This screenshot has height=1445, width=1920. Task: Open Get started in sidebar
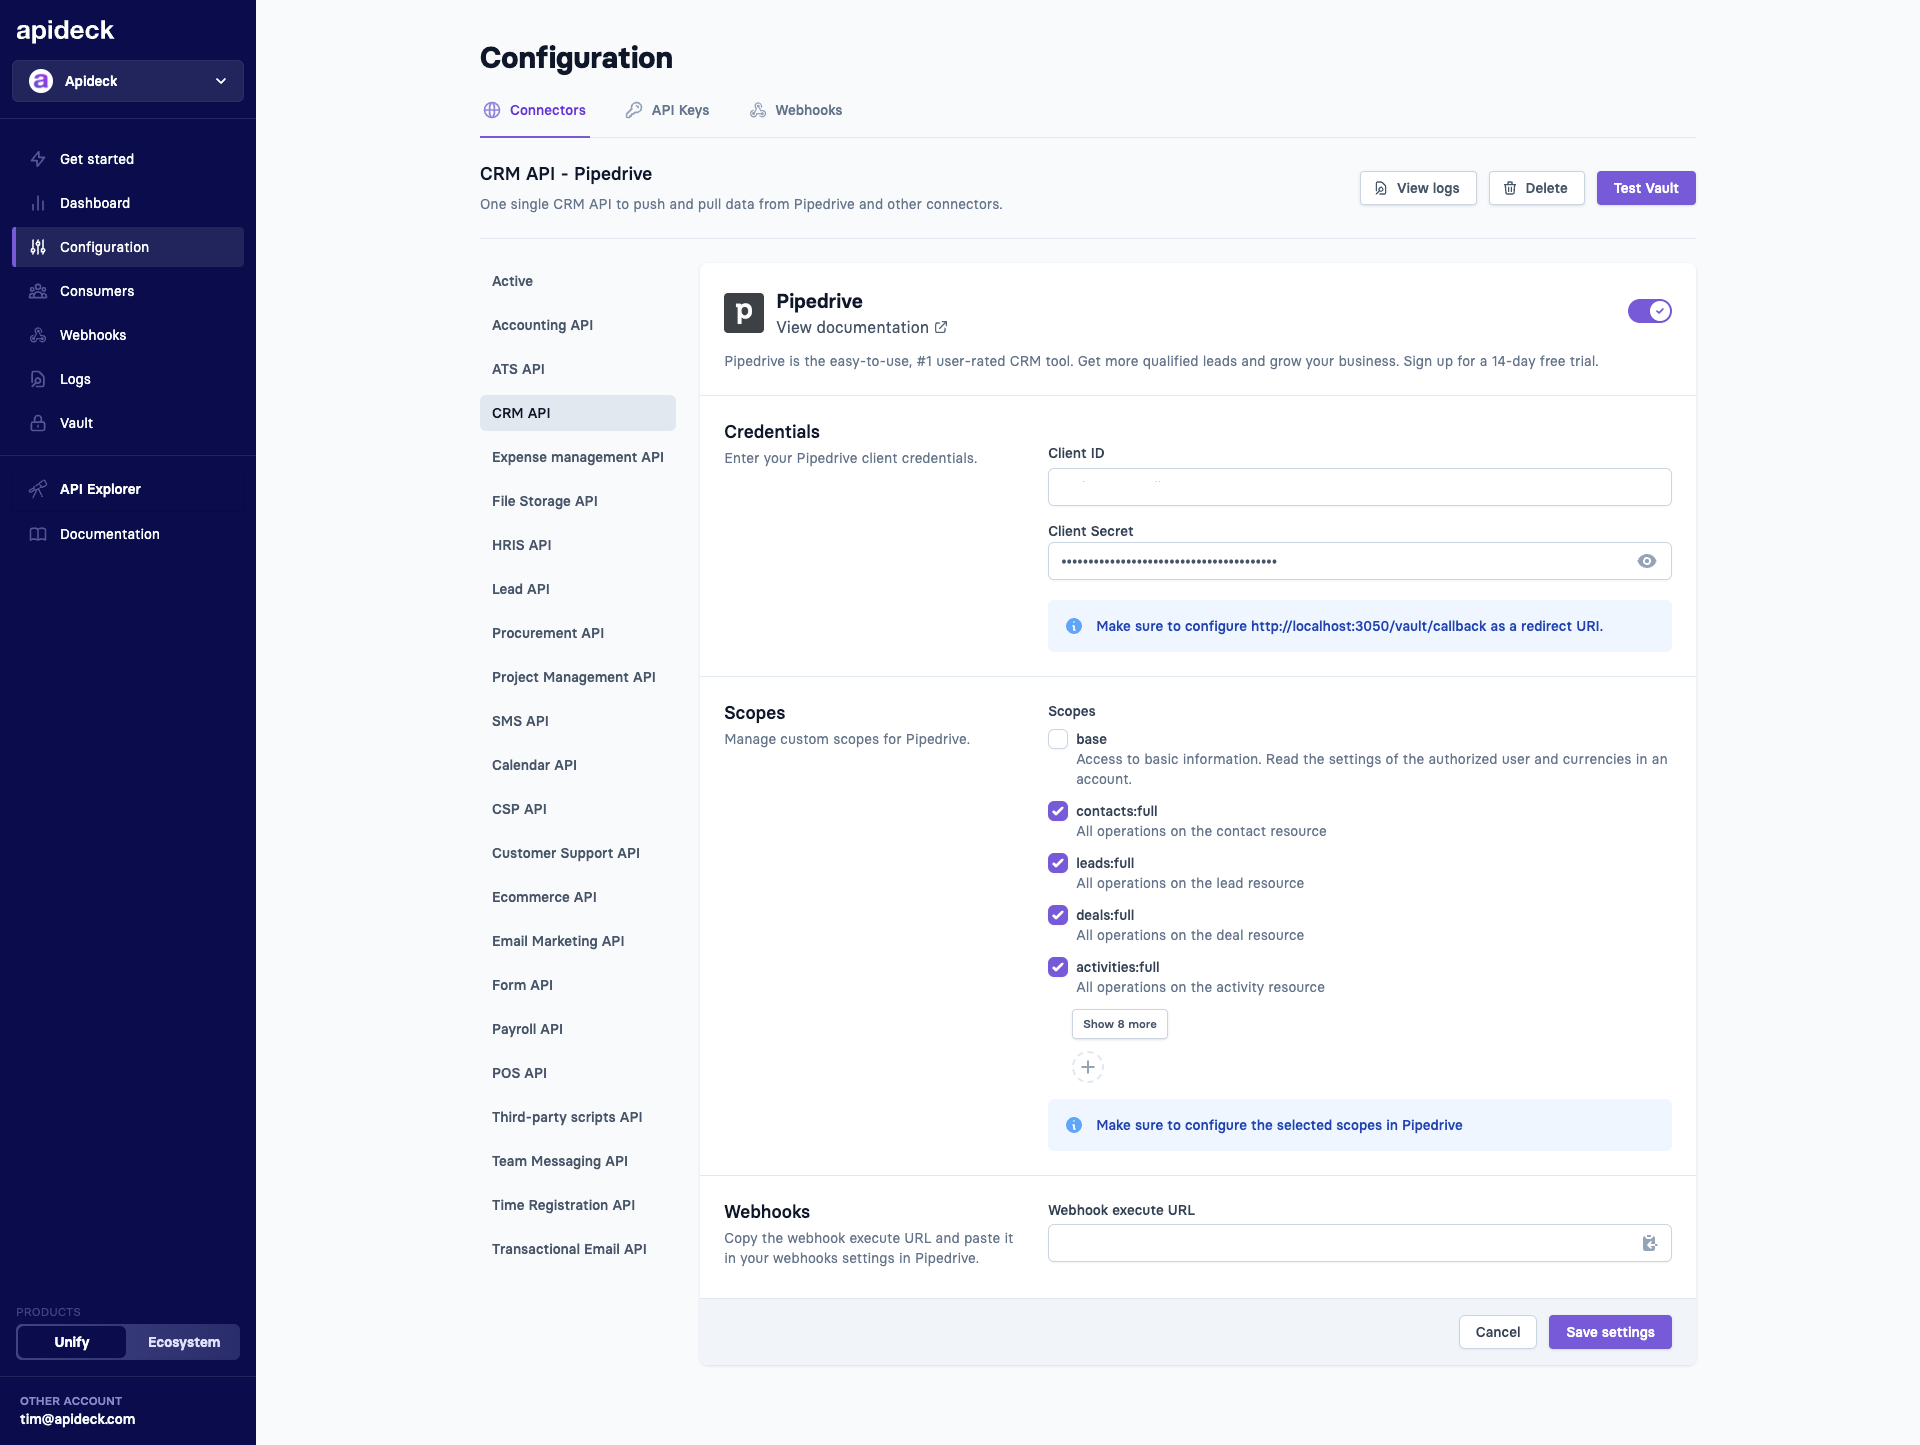pyautogui.click(x=128, y=159)
